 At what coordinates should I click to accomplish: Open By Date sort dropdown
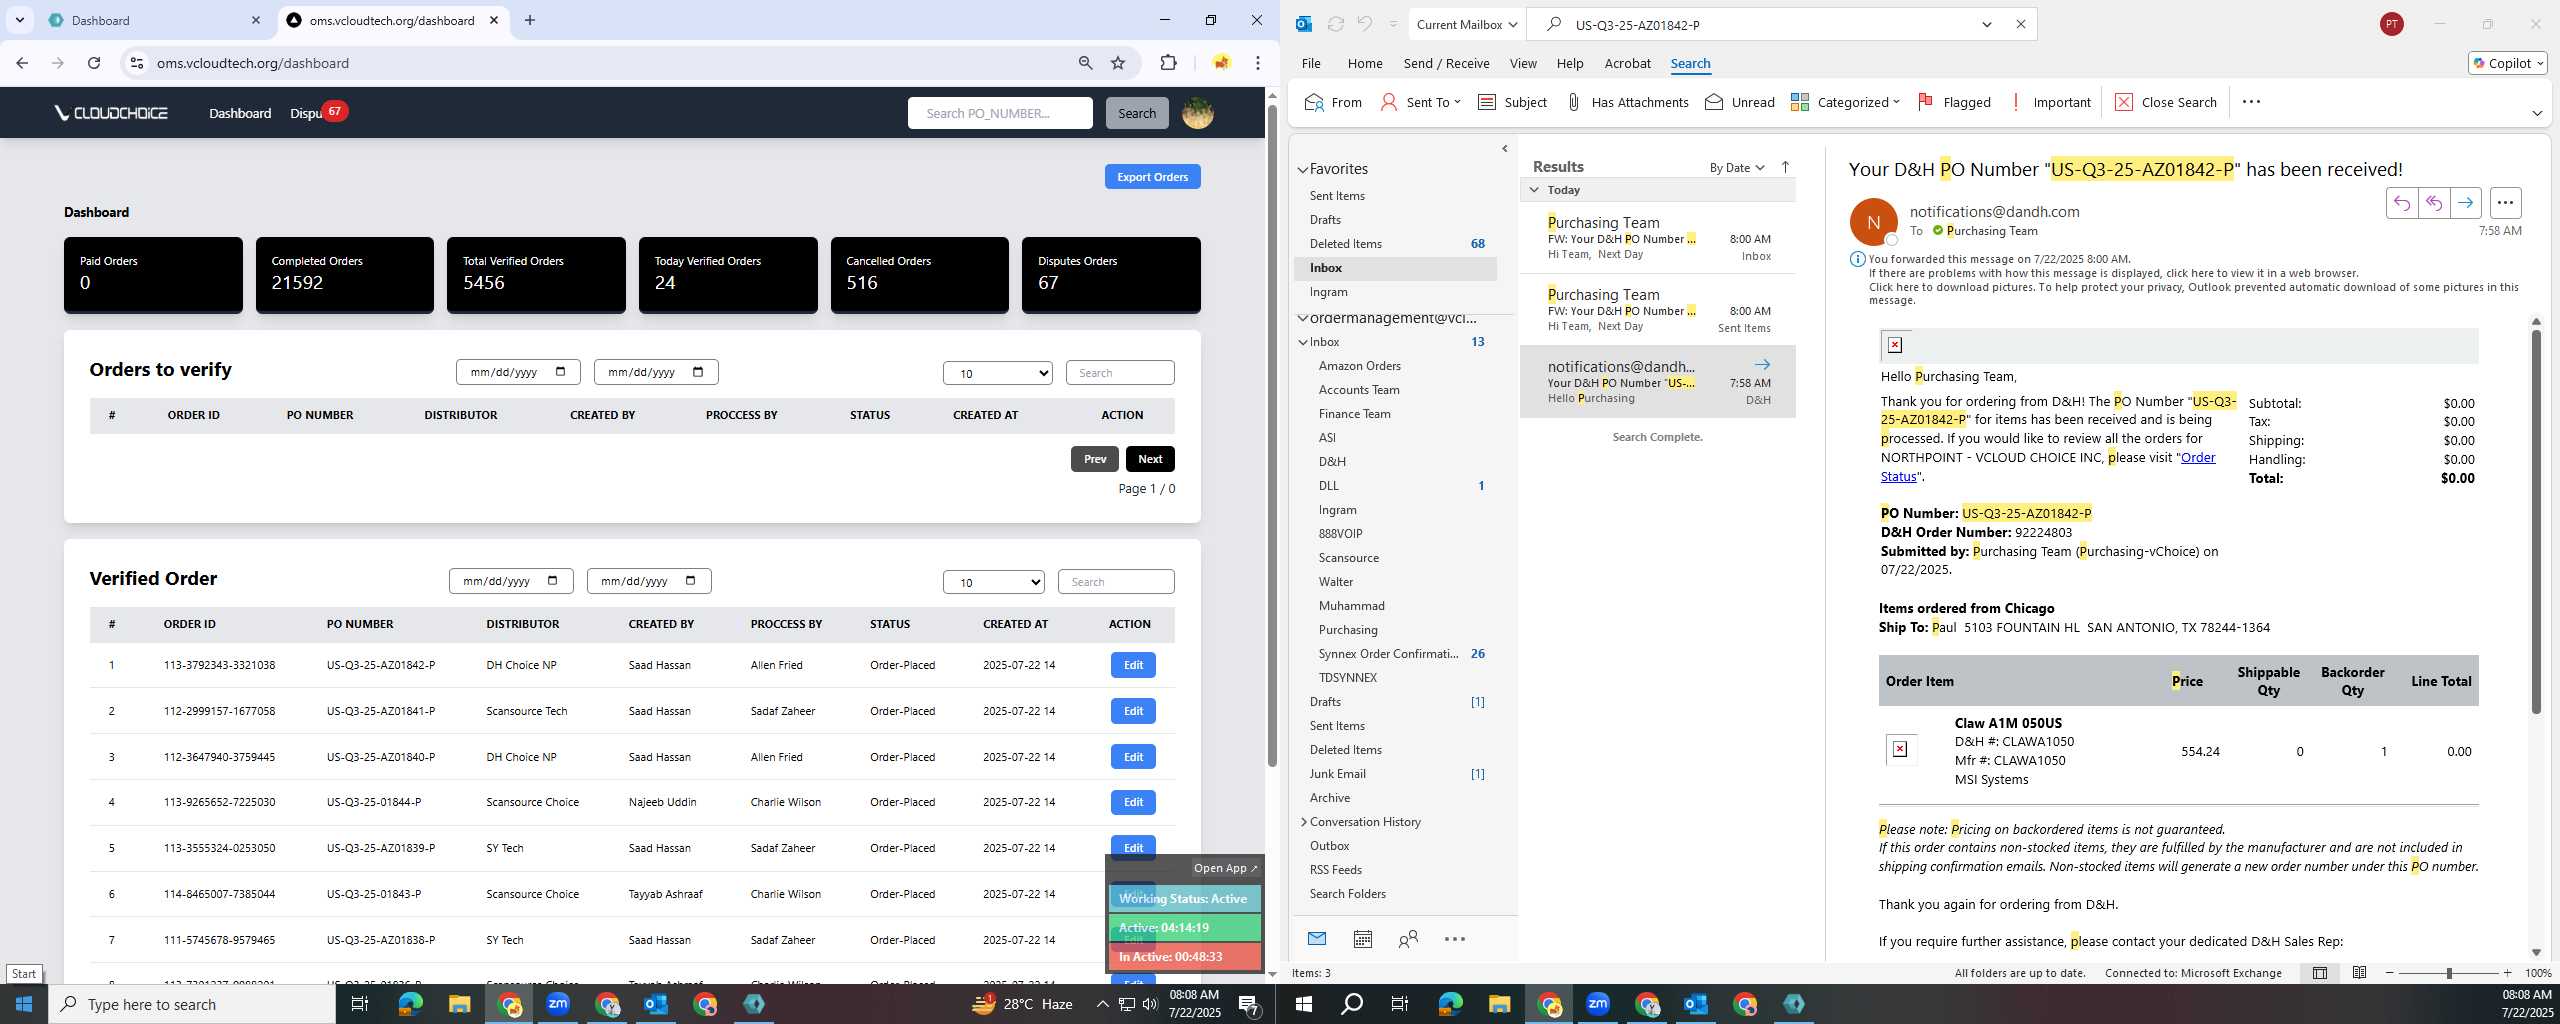click(x=1737, y=167)
